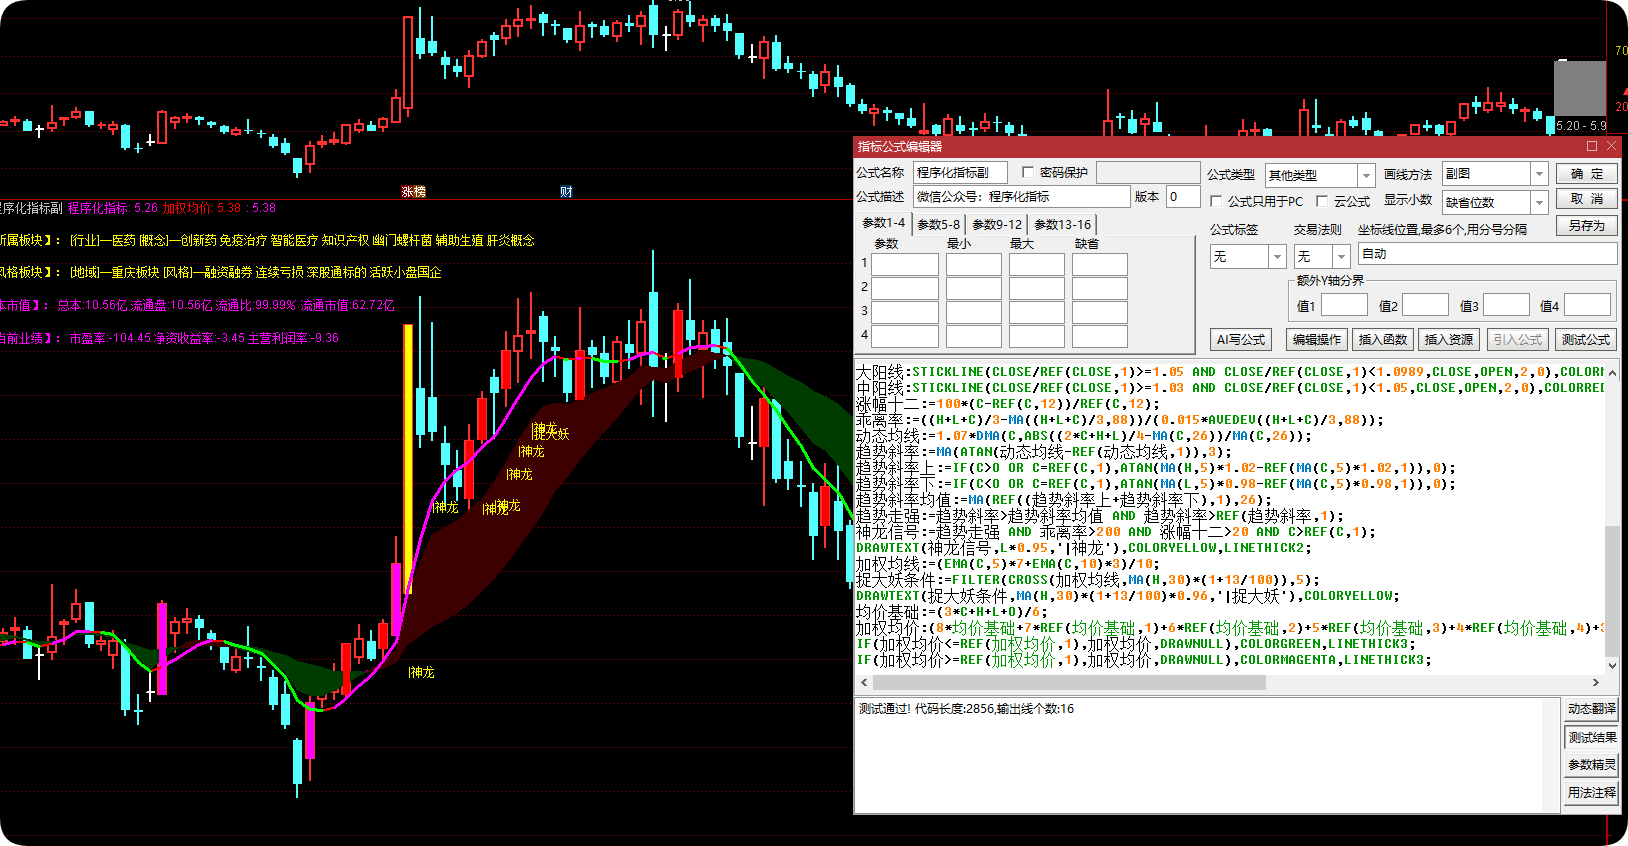
Task: Click the code editor's scroll-up arrow
Action: pyautogui.click(x=1612, y=372)
